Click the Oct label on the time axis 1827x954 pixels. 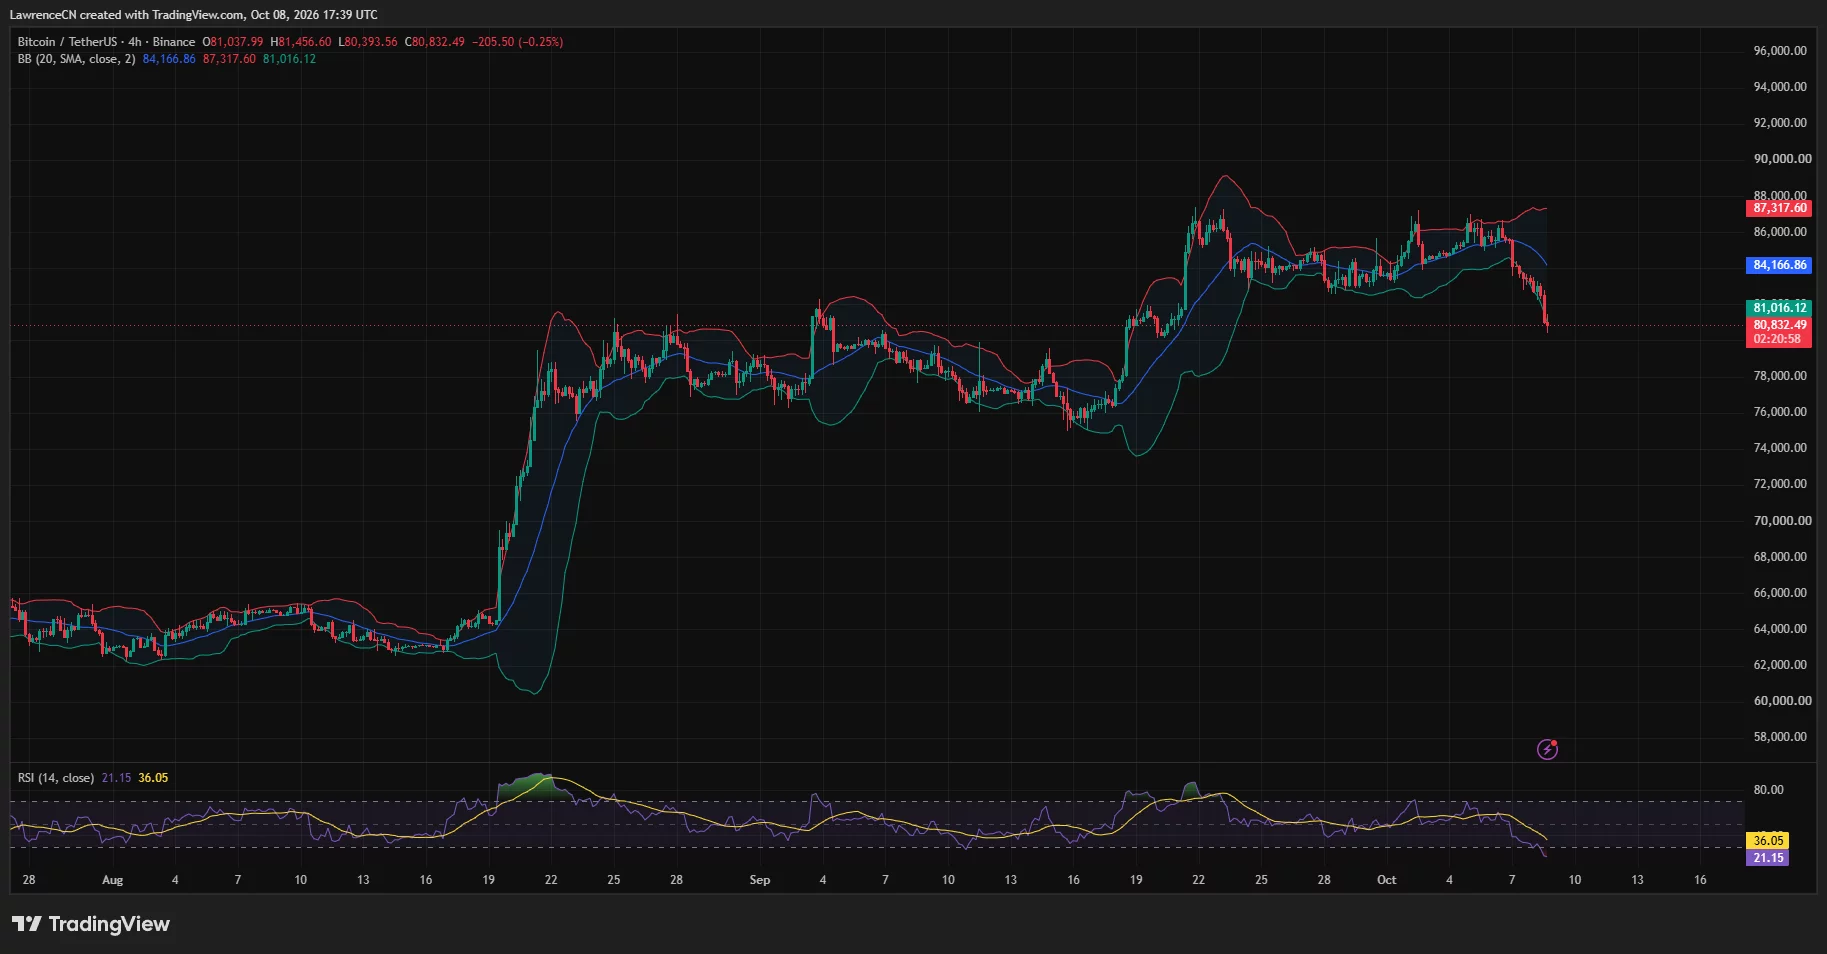click(1386, 880)
